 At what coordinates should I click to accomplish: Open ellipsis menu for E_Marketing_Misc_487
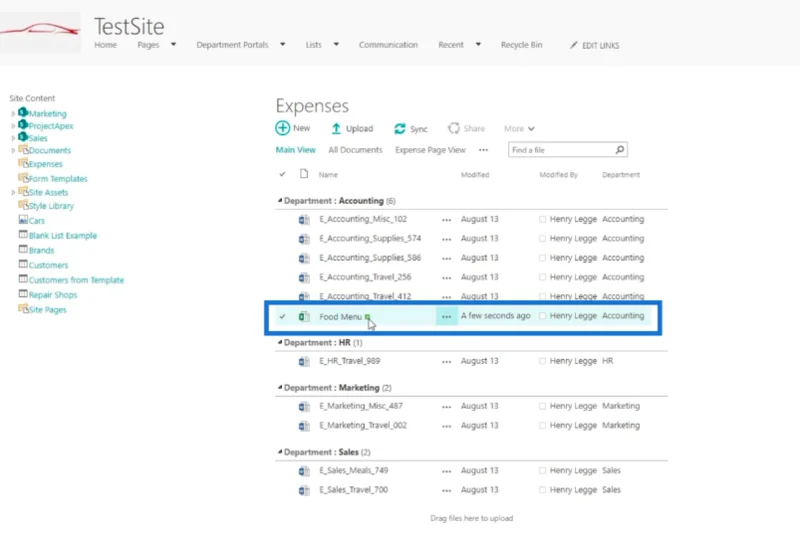pos(446,407)
